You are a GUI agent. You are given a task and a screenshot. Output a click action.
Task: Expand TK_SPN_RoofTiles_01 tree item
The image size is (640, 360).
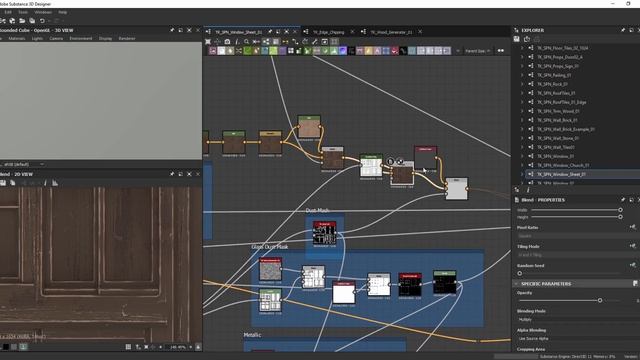(x=522, y=93)
